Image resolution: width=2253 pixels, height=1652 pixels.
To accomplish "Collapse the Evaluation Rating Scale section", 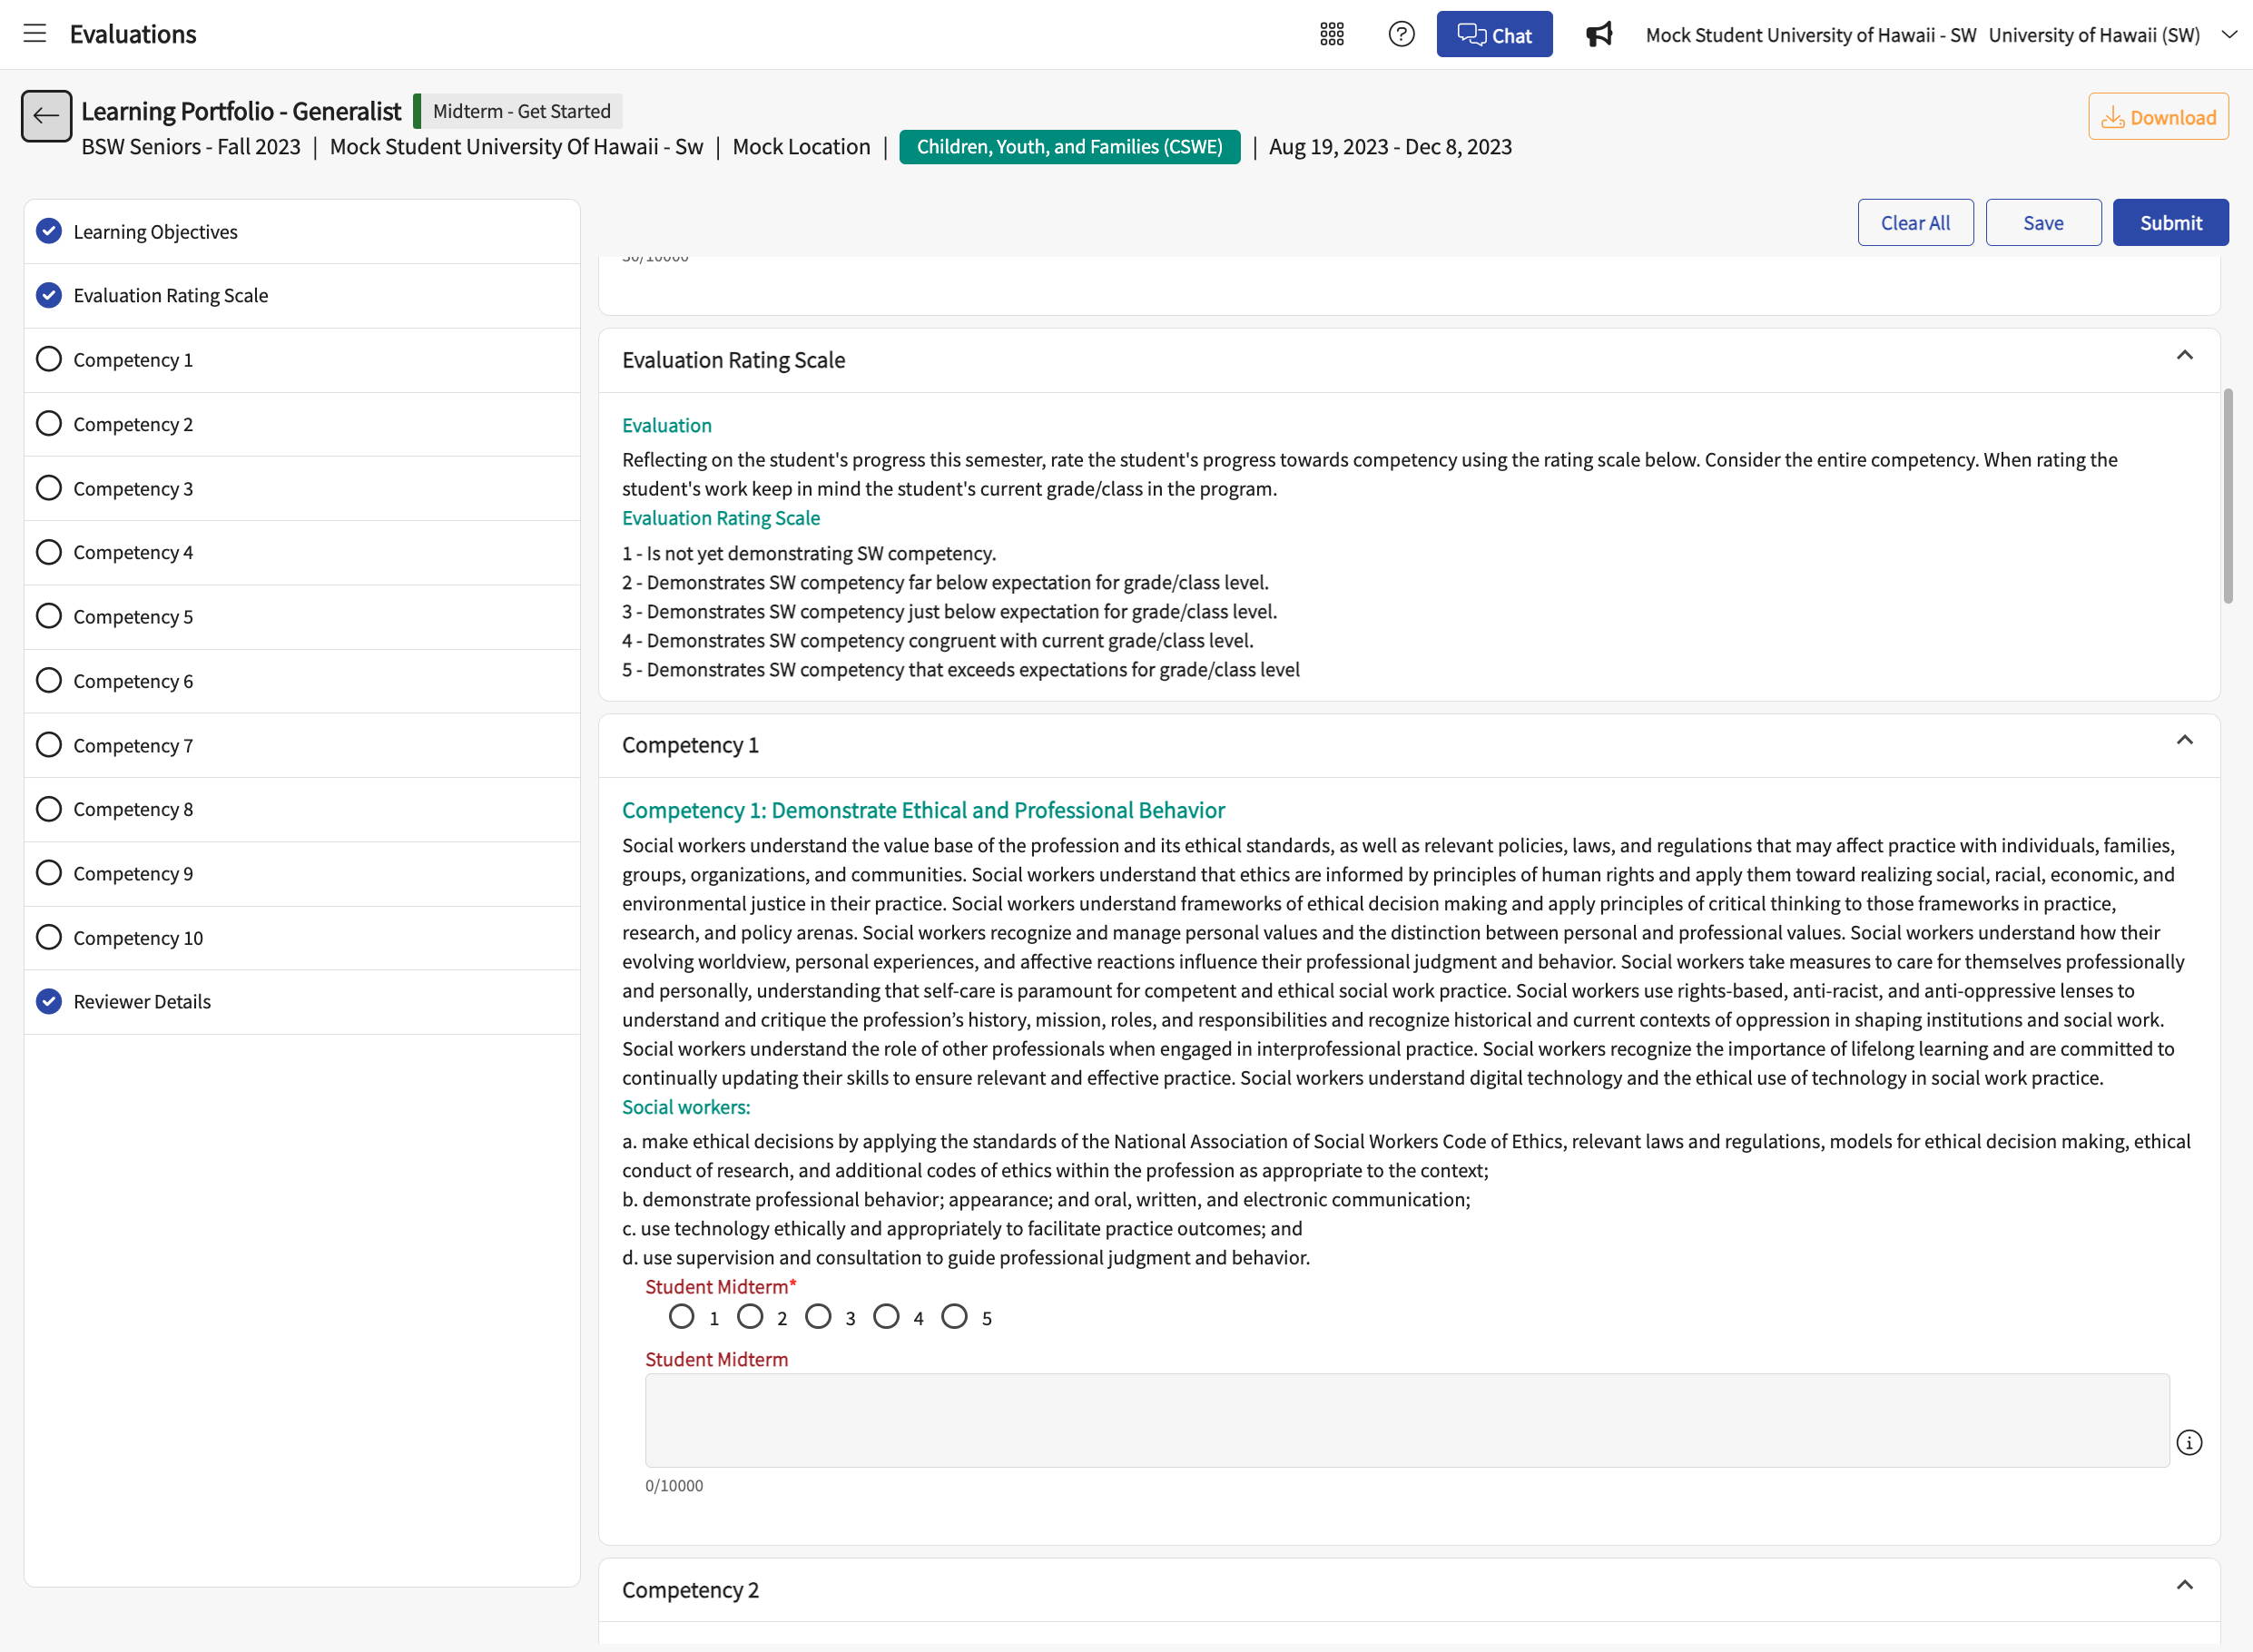I will (2184, 356).
